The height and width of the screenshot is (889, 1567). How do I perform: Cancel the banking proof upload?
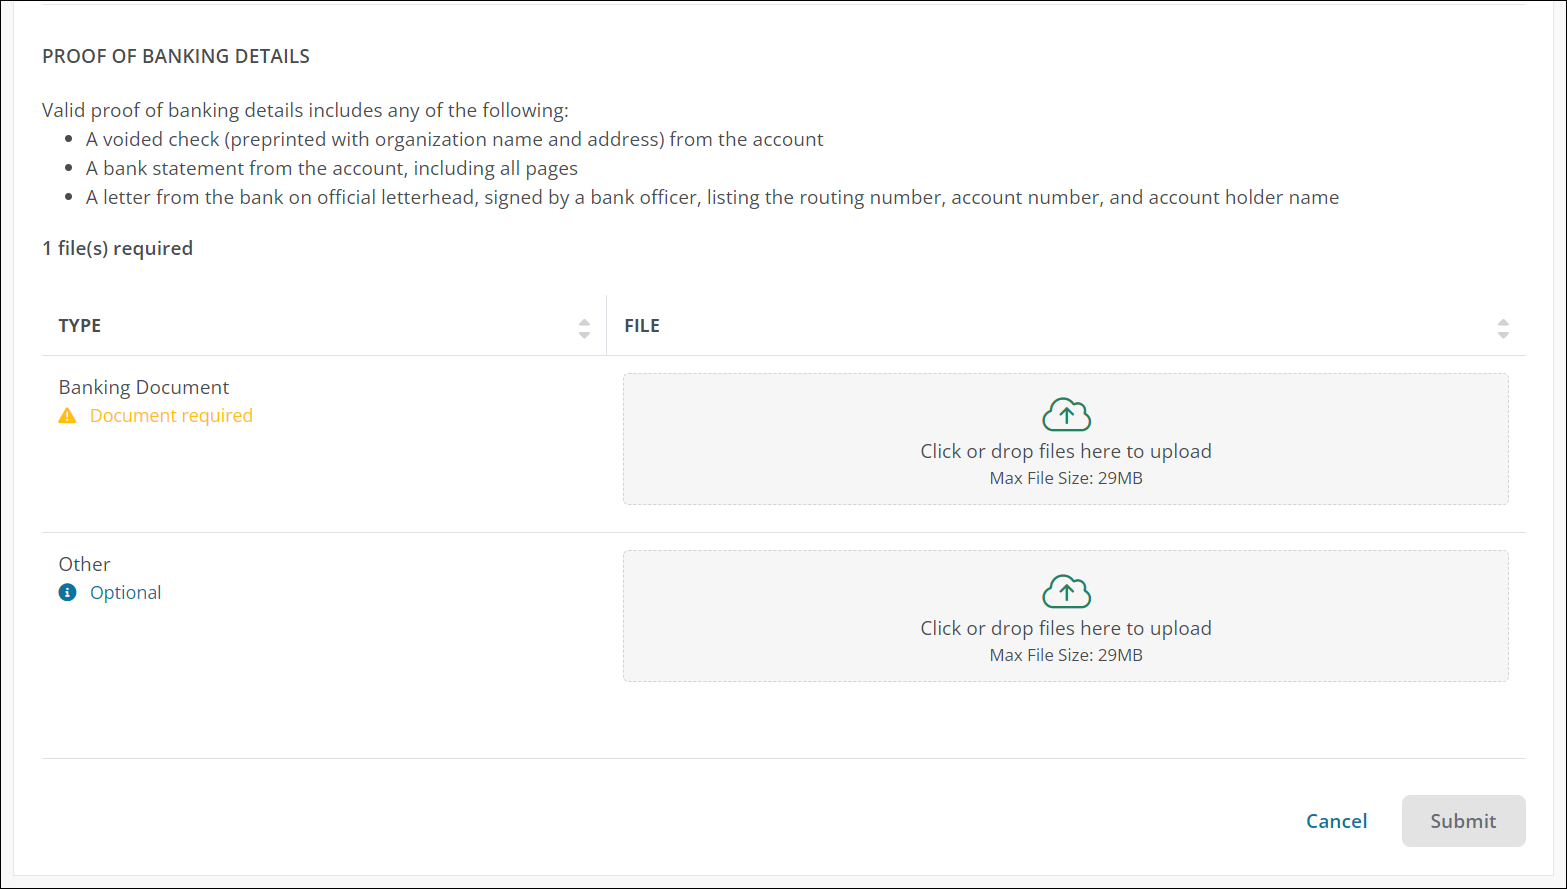(x=1336, y=821)
